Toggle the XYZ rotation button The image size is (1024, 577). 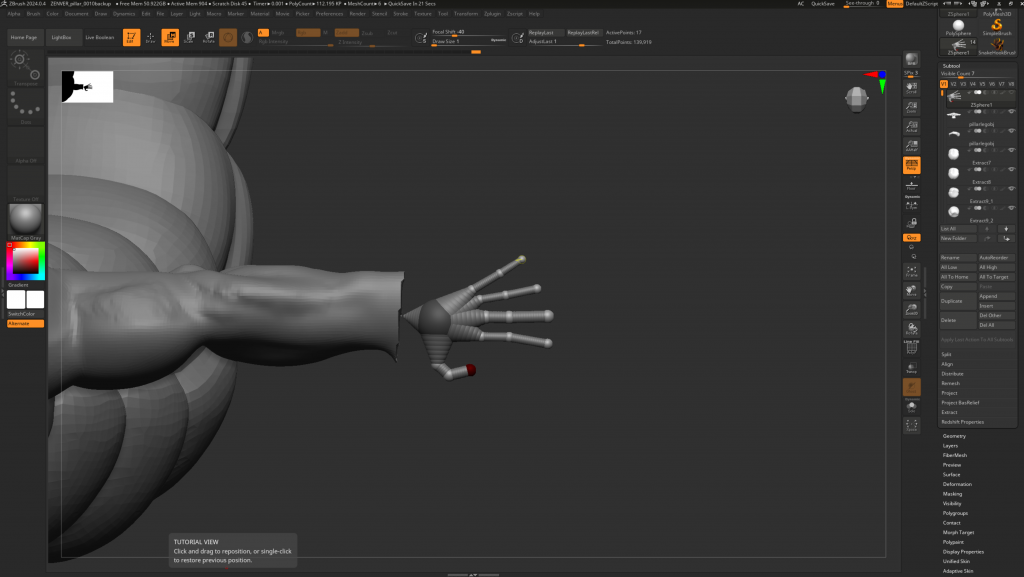[x=912, y=238]
